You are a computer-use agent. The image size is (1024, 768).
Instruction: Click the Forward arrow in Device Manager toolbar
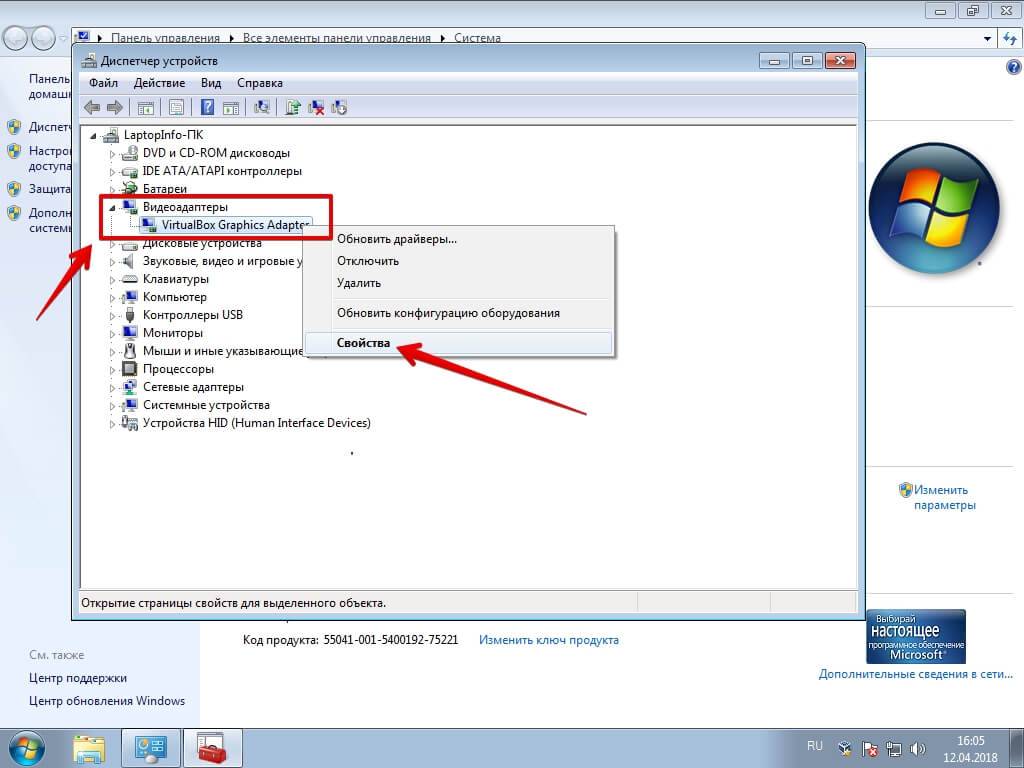pyautogui.click(x=114, y=107)
